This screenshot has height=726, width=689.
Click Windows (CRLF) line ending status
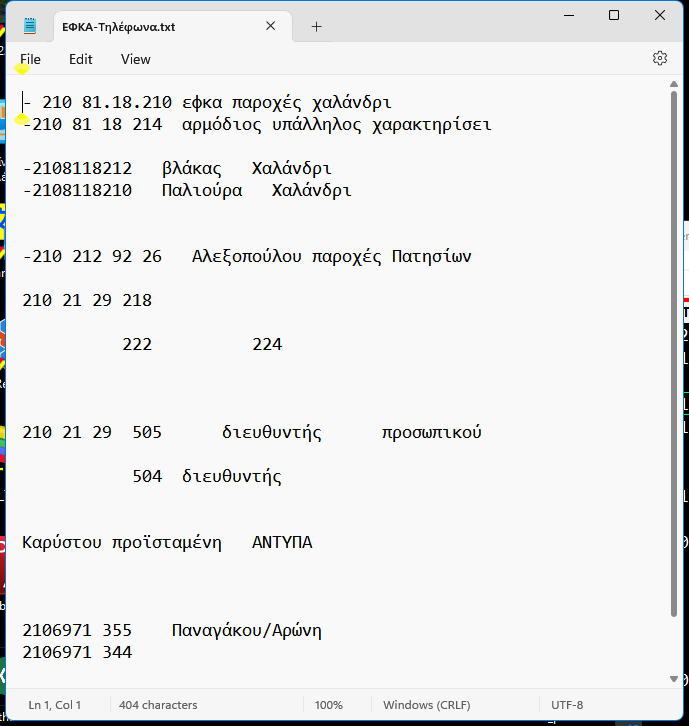tap(426, 705)
